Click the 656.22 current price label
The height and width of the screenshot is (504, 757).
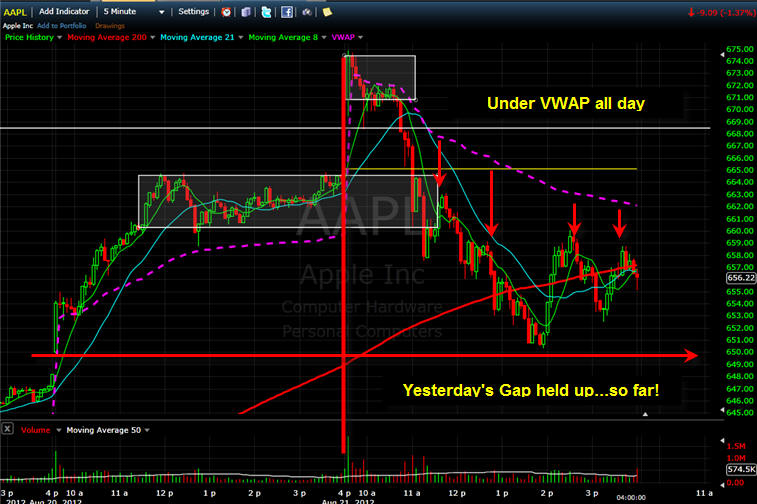(741, 278)
